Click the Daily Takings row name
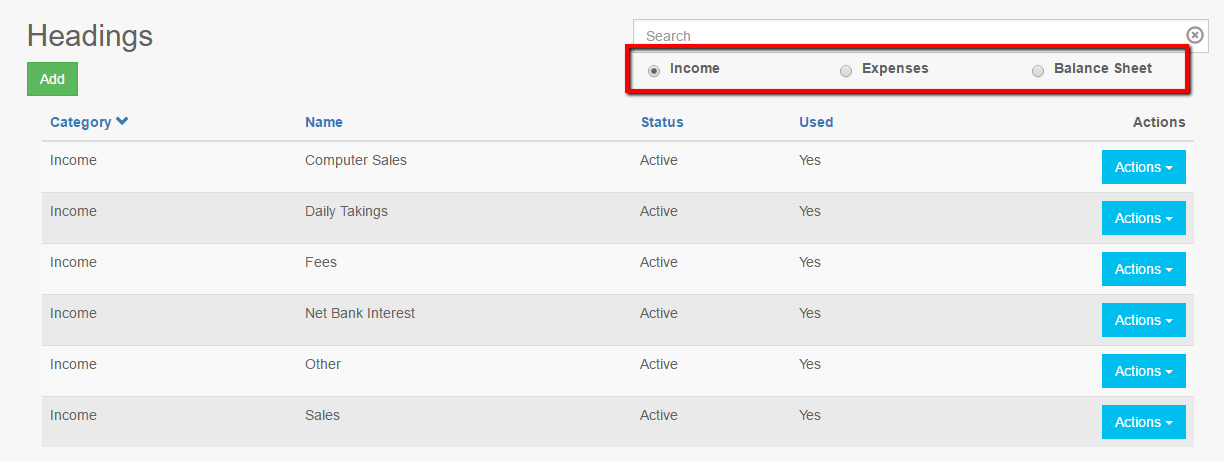This screenshot has width=1224, height=462. tap(345, 211)
